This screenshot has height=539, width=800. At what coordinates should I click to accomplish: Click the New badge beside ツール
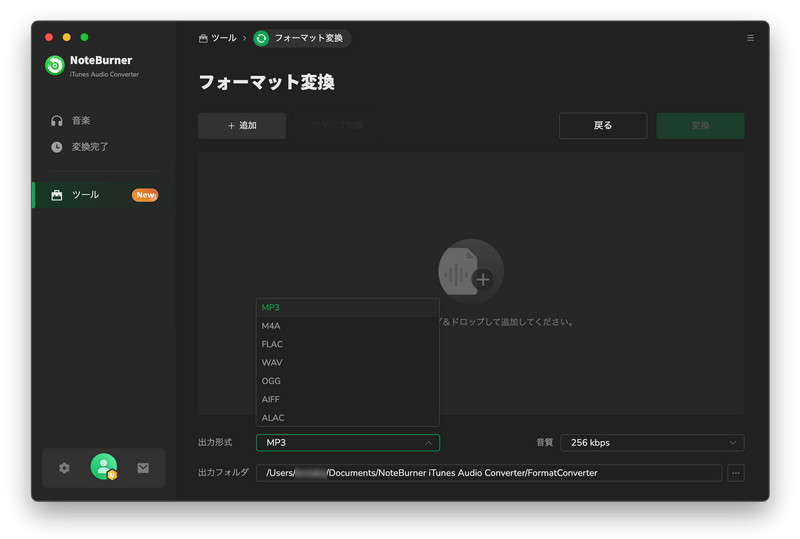[145, 195]
